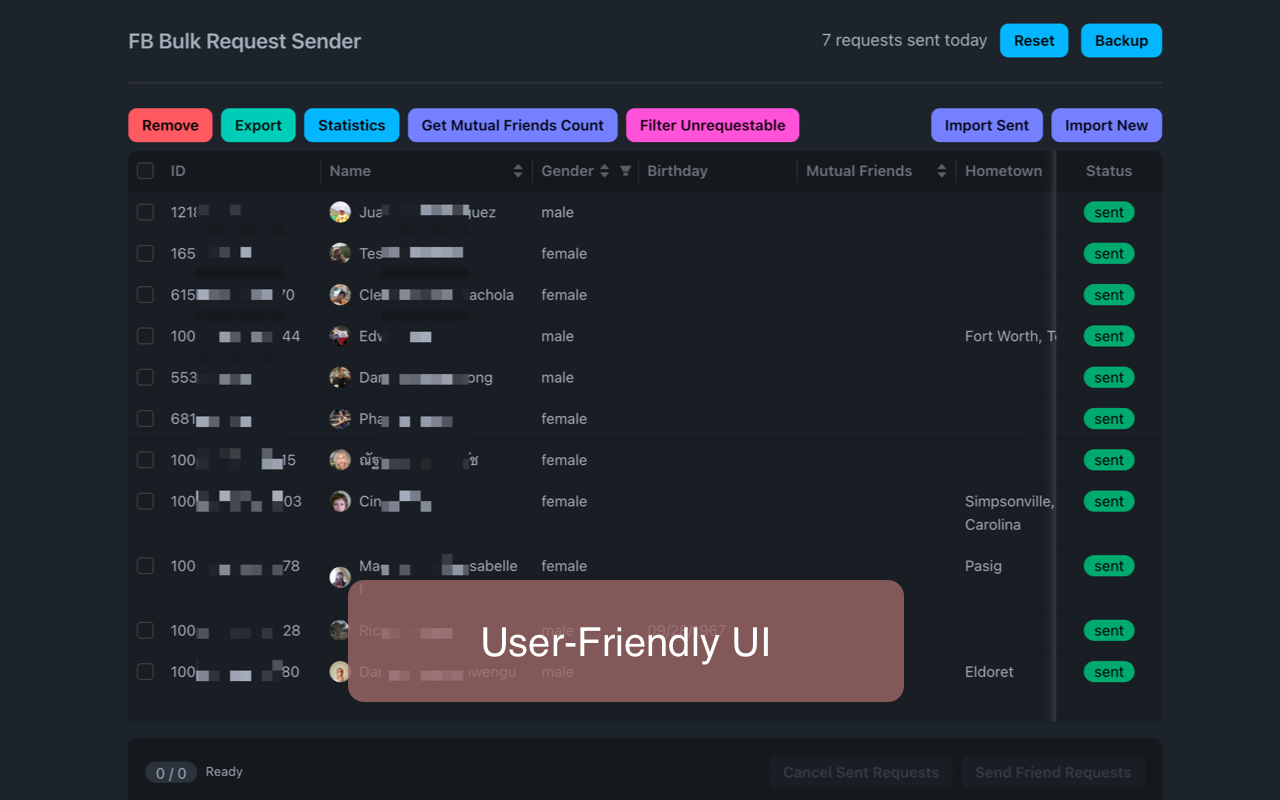Image resolution: width=1280 pixels, height=800 pixels.
Task: Check the Pasig row checkbox
Action: pyautogui.click(x=145, y=566)
